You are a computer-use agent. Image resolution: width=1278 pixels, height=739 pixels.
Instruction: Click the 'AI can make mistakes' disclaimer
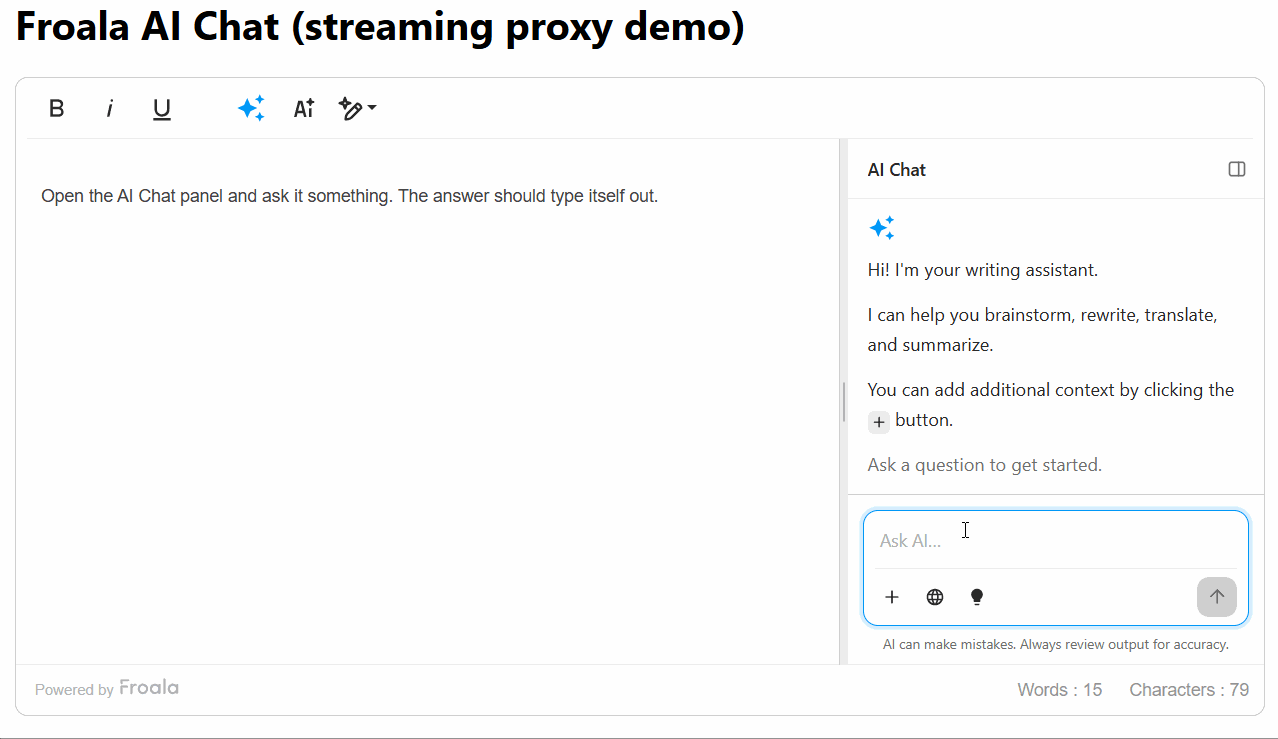1056,645
